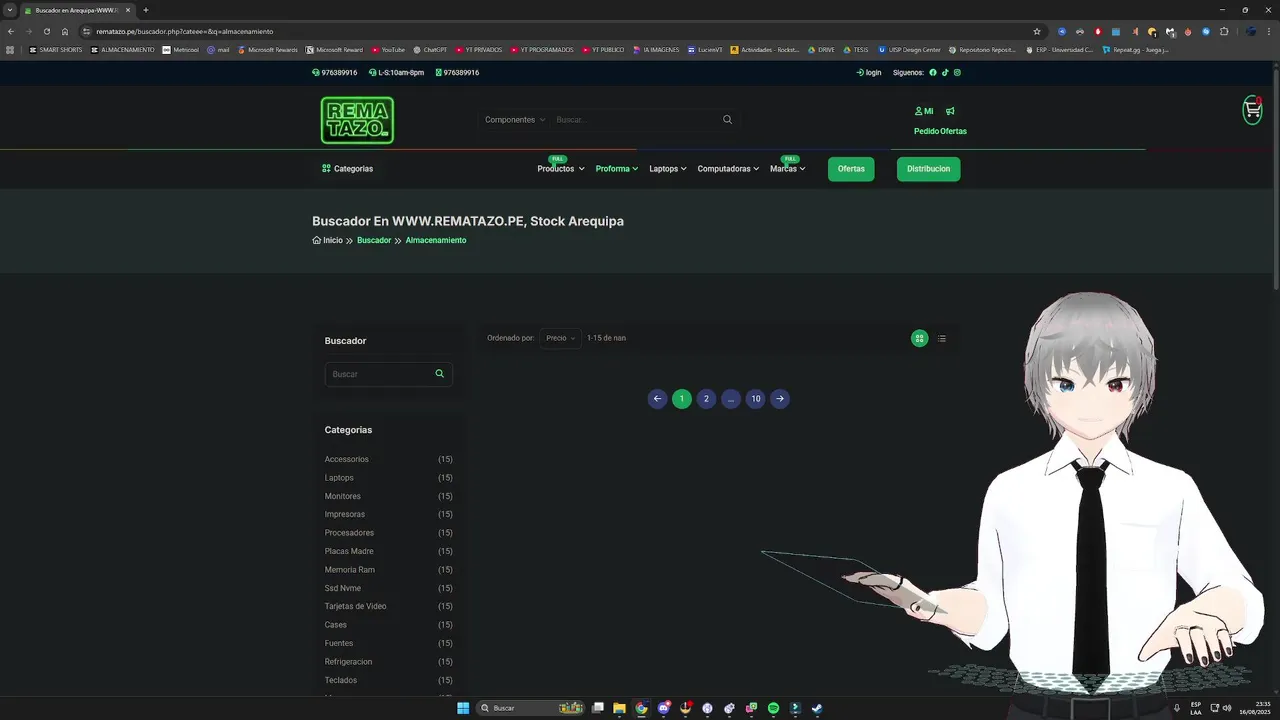Click the Inicio home breadcrumb

pos(327,240)
